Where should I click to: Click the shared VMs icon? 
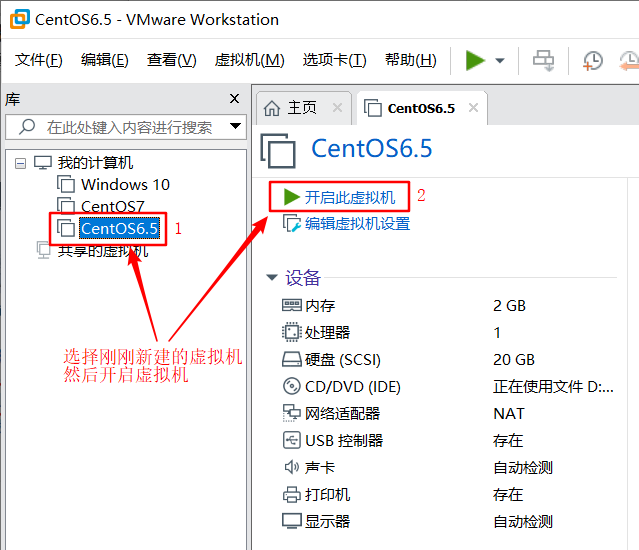[x=44, y=250]
